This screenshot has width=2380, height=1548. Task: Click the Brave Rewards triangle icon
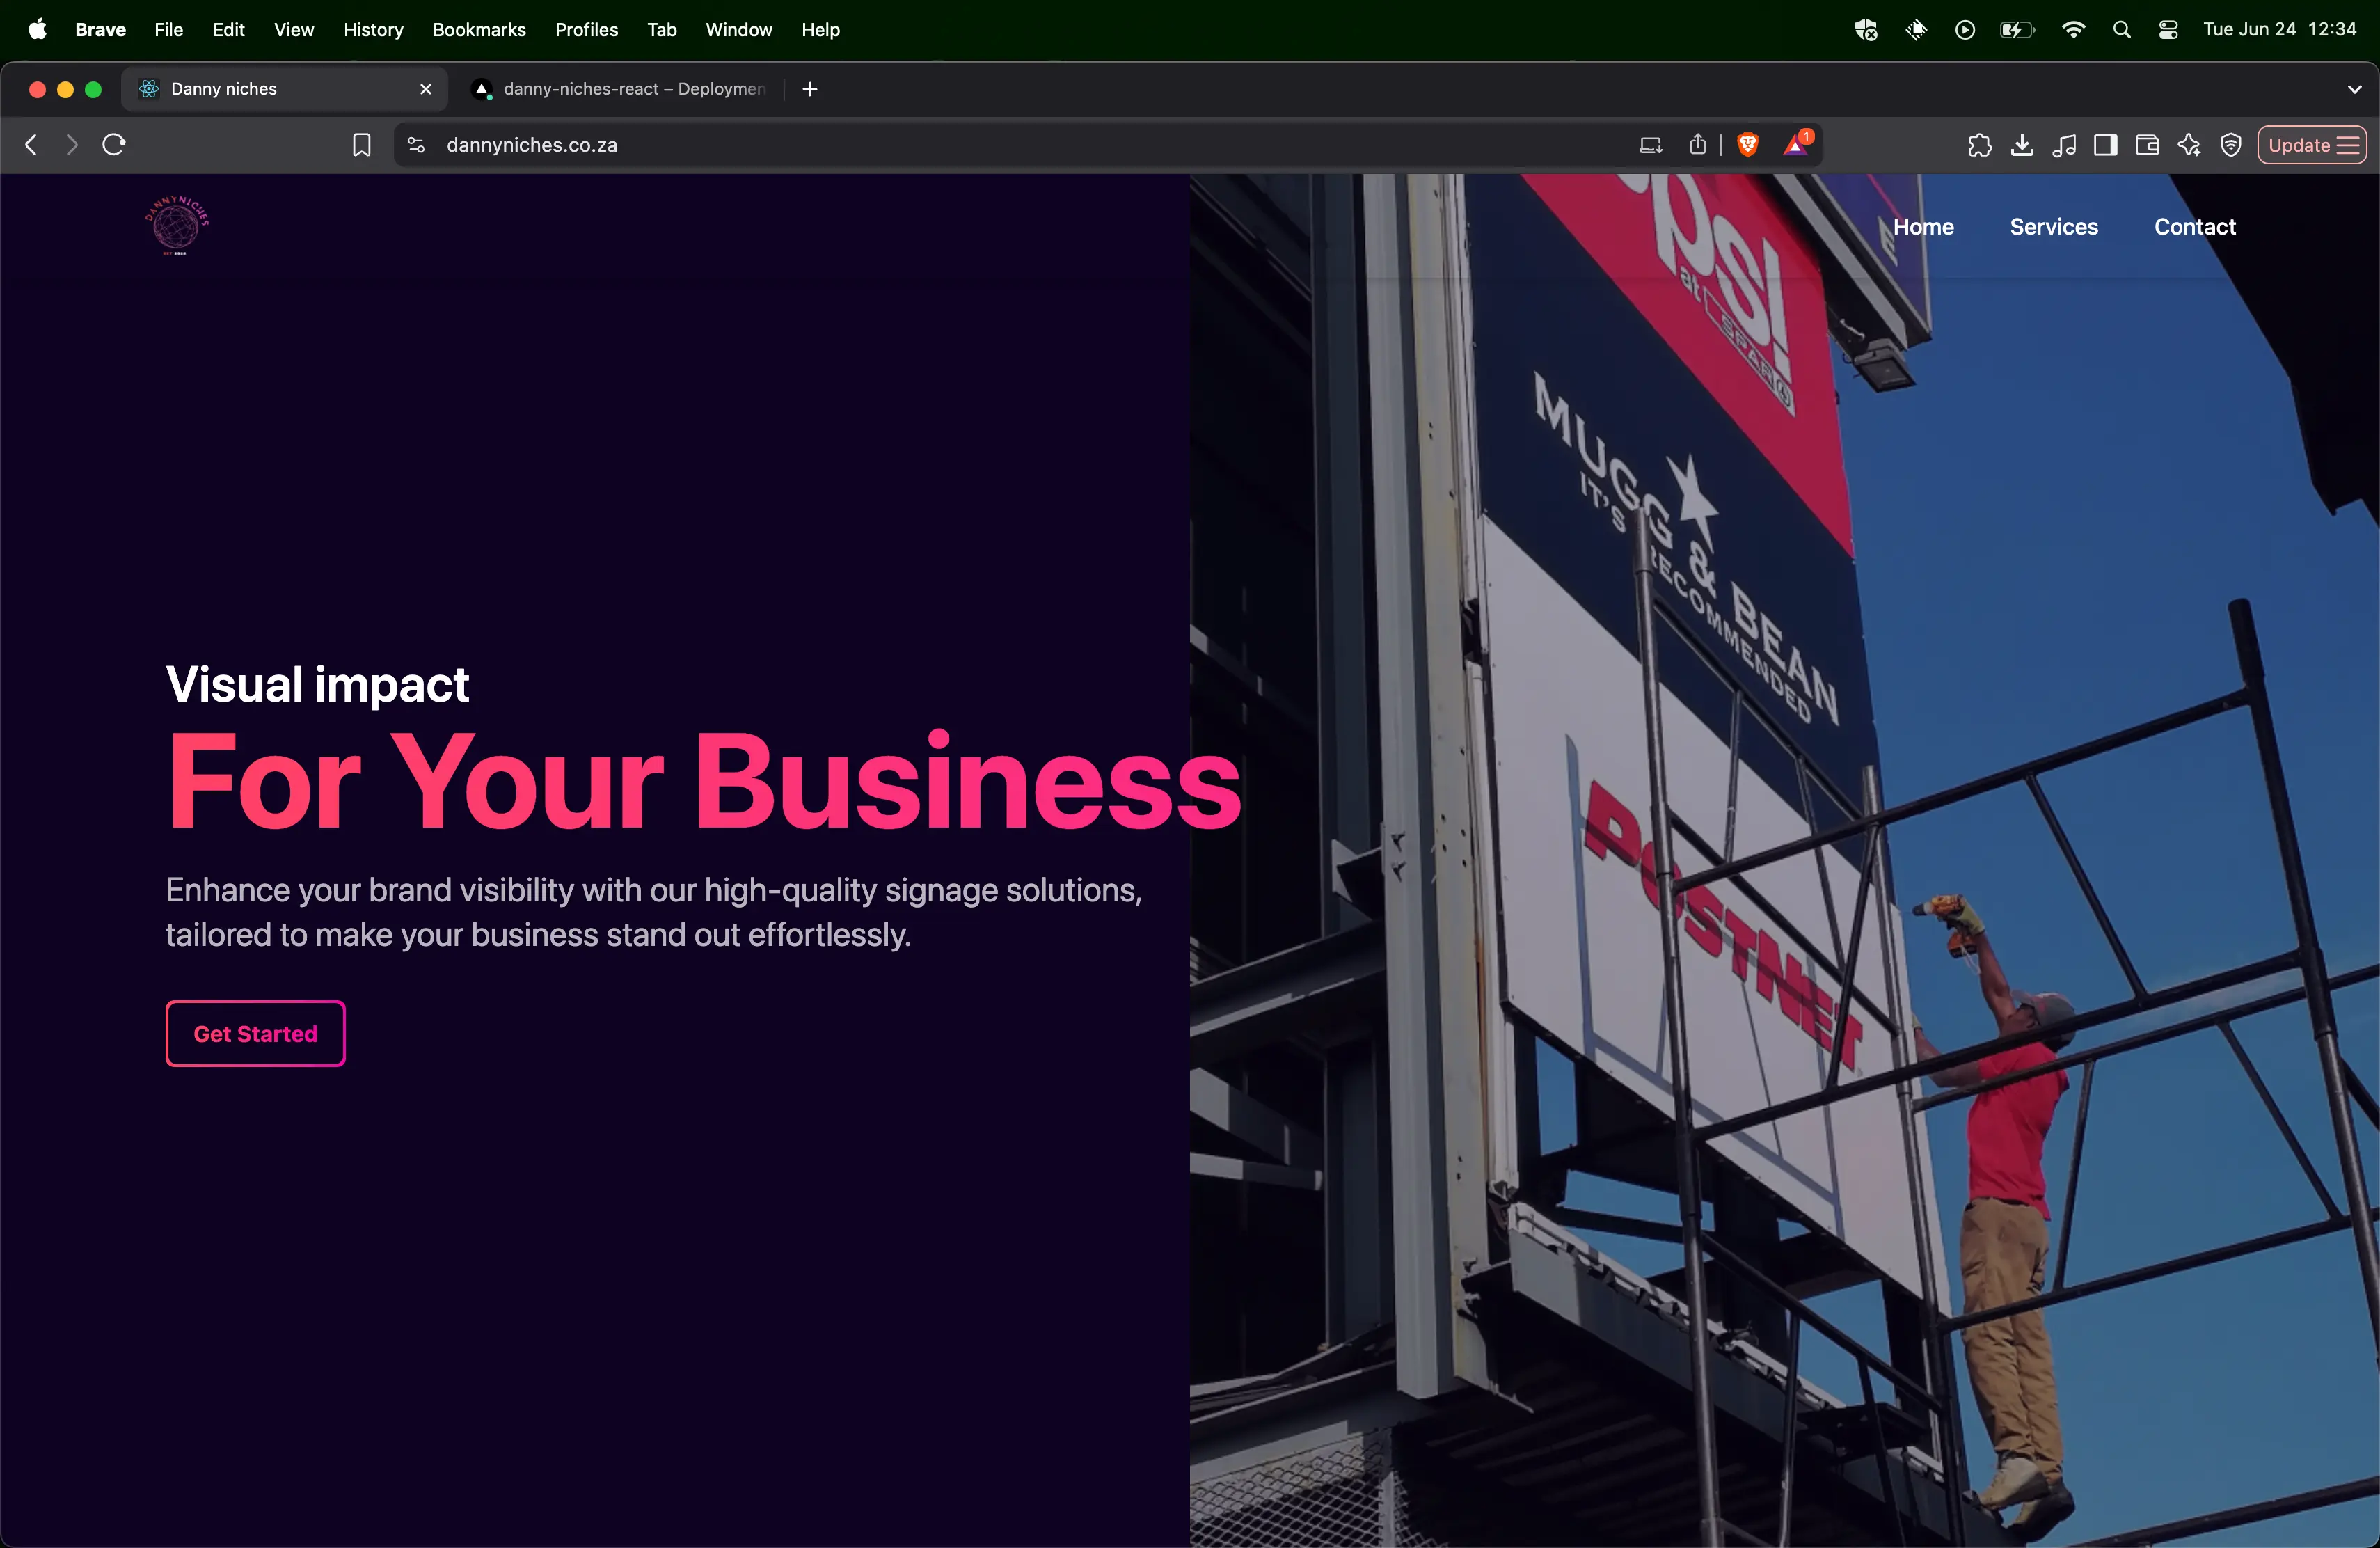point(1795,146)
